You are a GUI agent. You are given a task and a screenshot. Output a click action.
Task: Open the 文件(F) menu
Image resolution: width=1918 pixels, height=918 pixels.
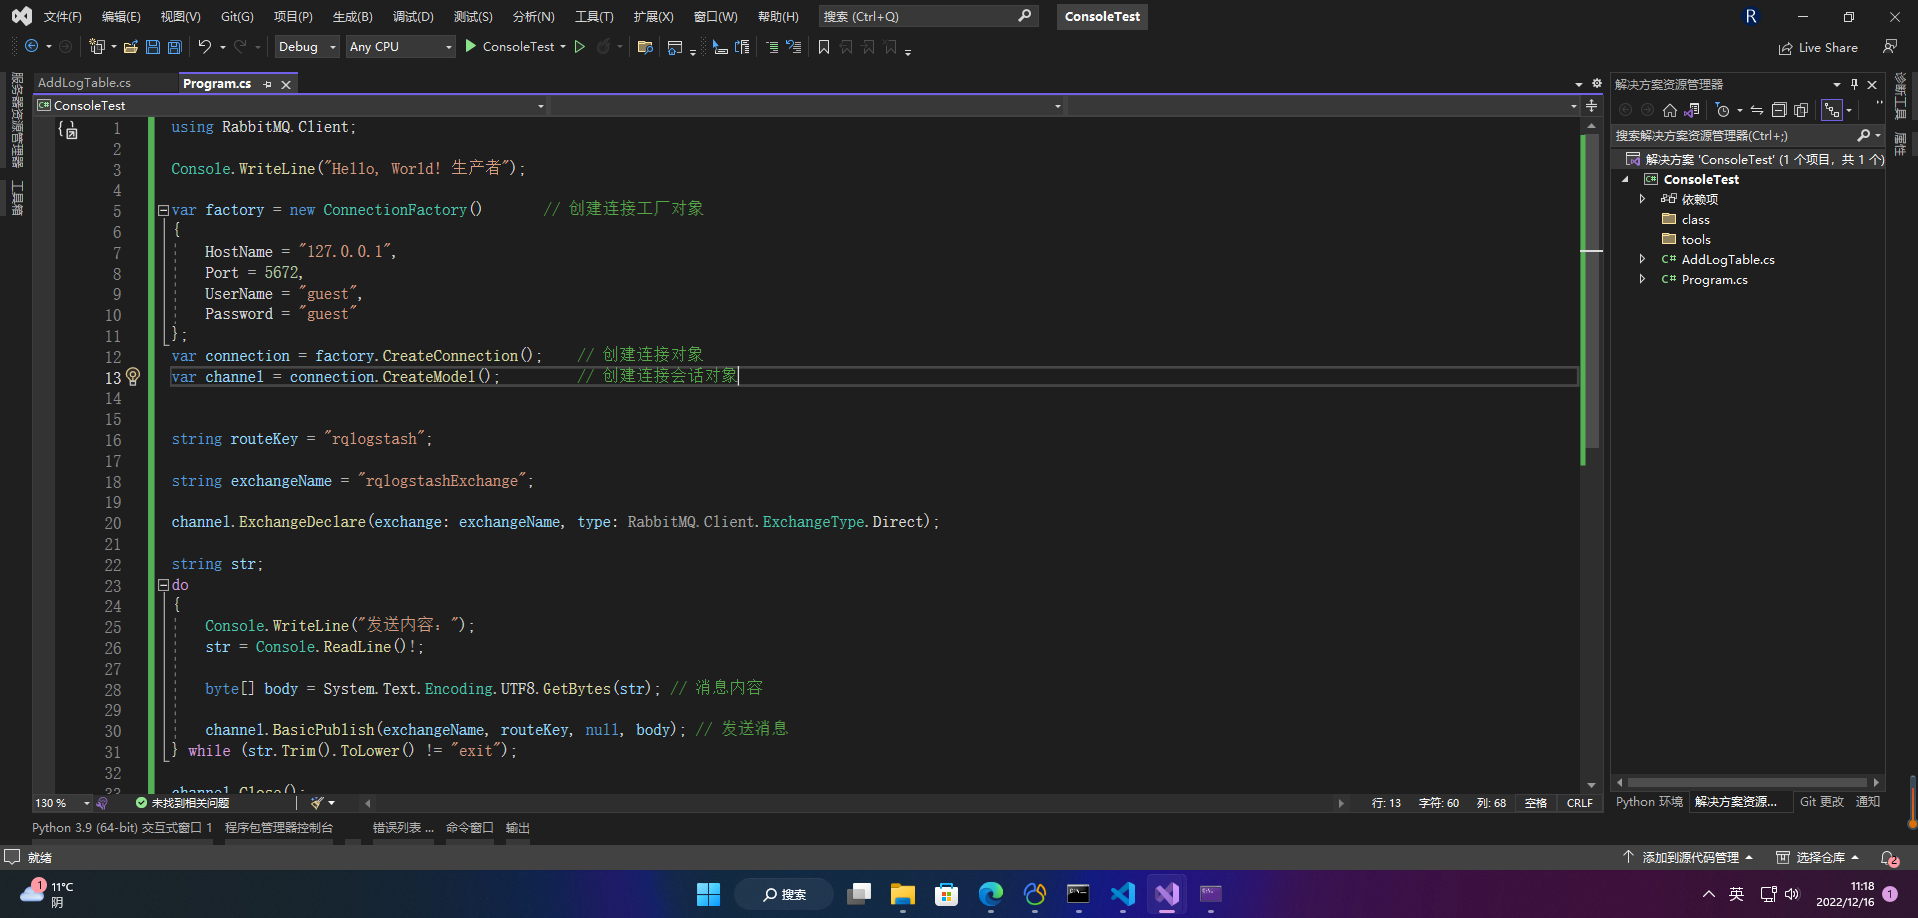[x=62, y=17]
